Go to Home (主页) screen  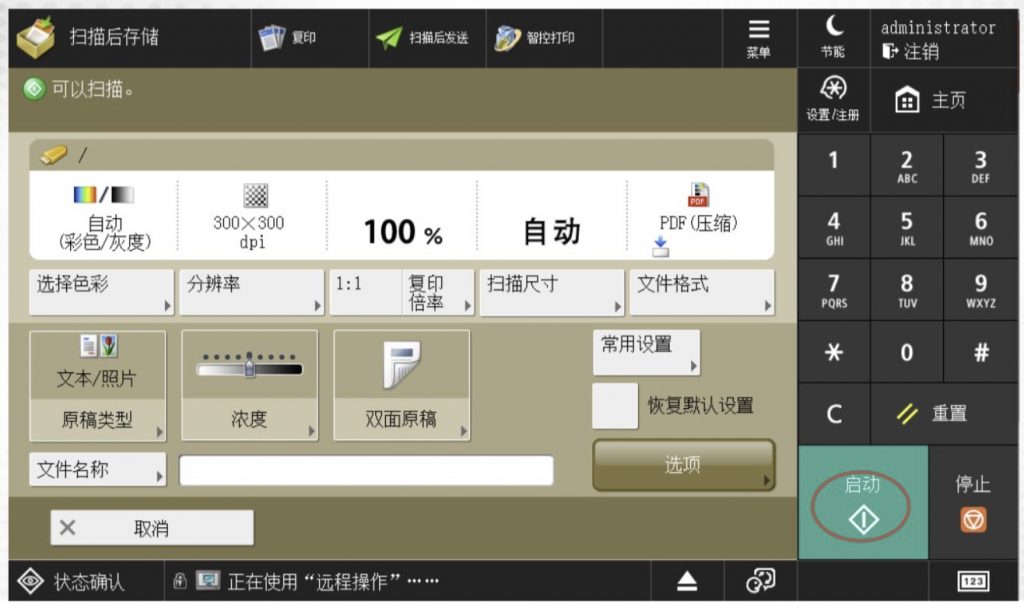(x=932, y=101)
